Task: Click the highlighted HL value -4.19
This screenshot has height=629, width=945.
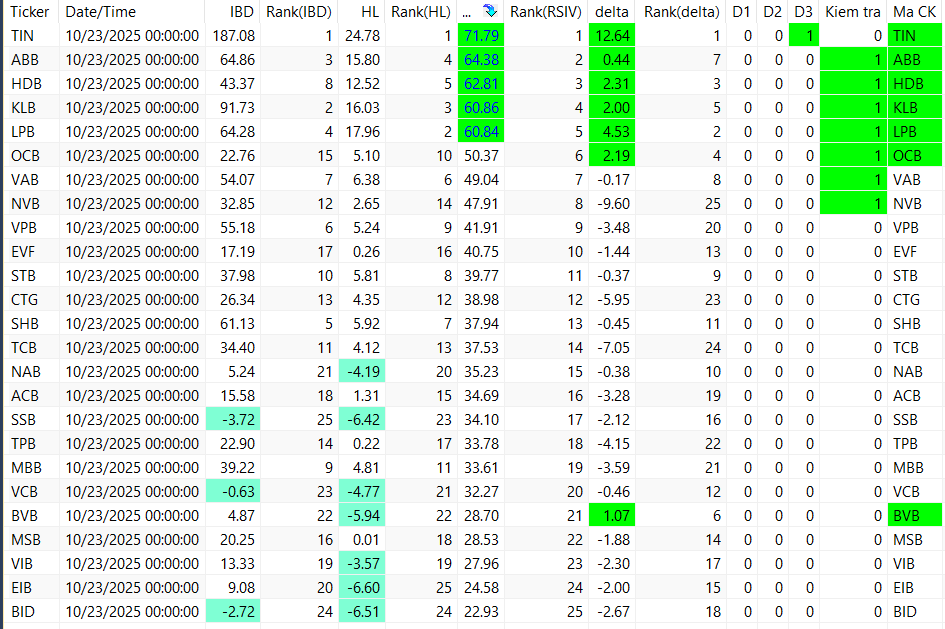Action: (x=362, y=372)
